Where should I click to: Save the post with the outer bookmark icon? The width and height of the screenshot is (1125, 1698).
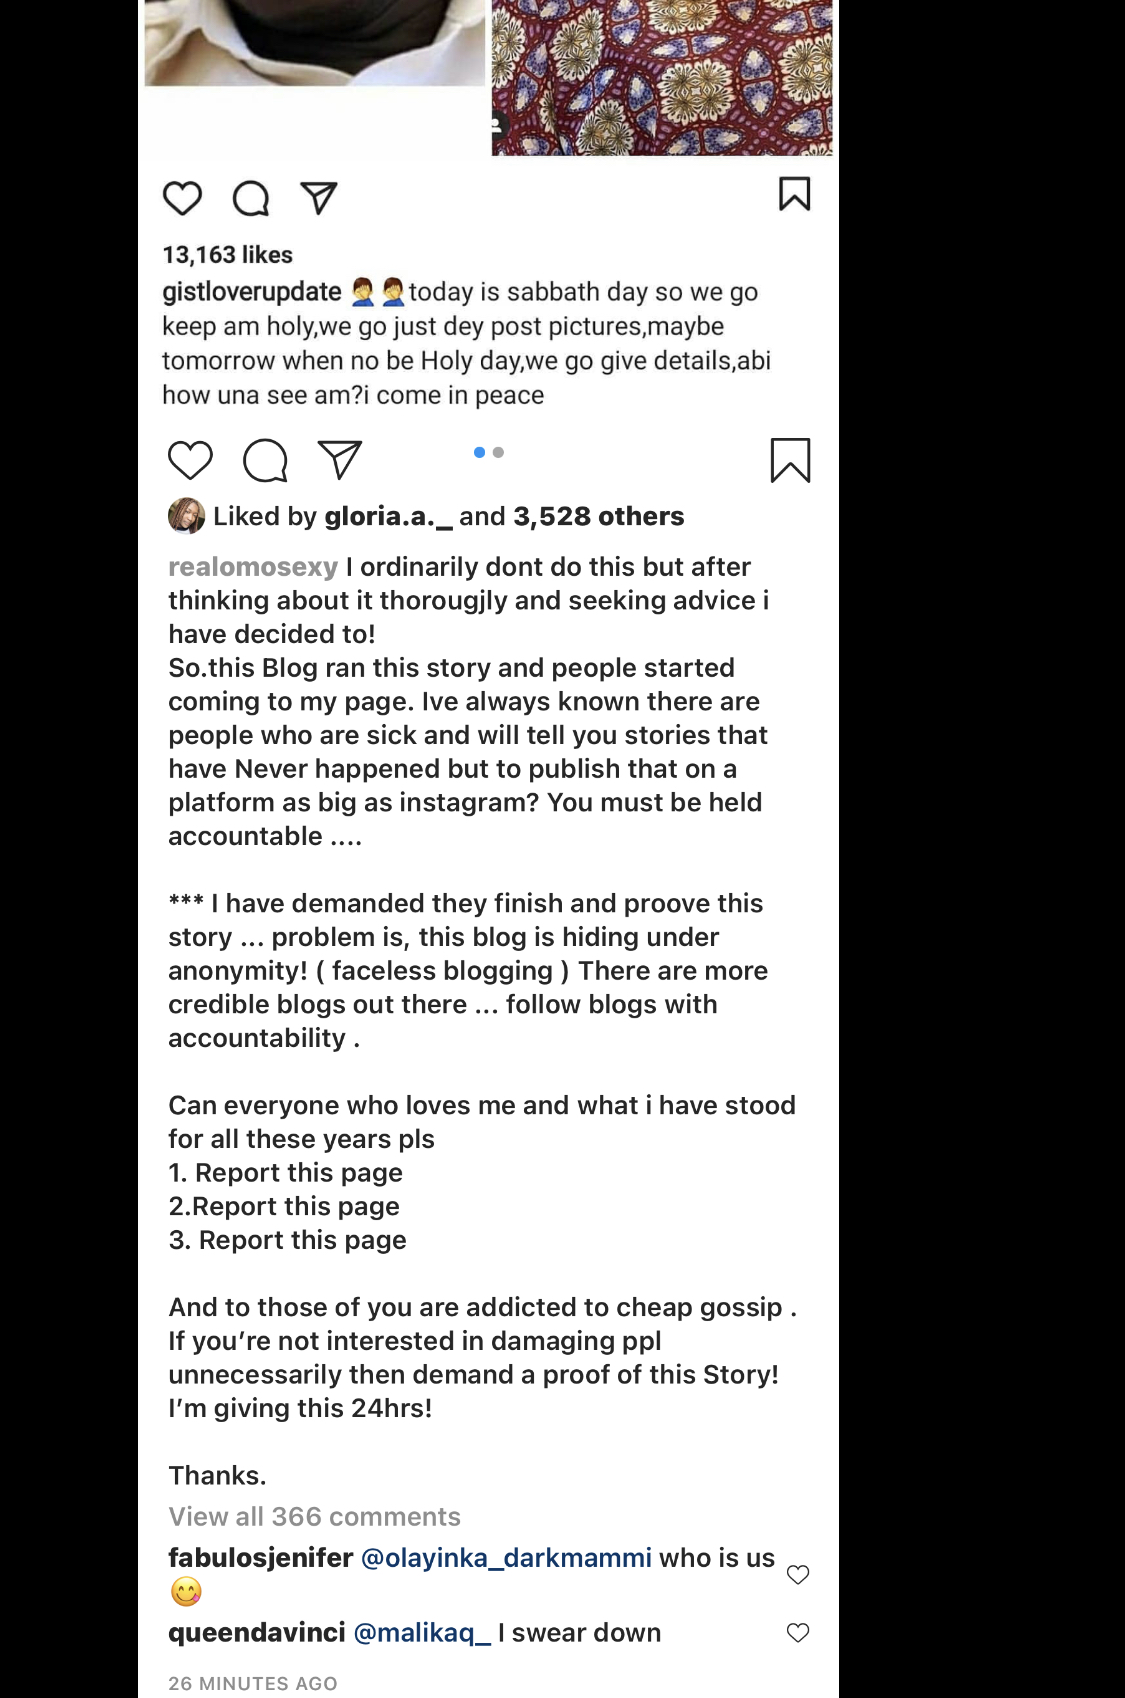pos(790,460)
